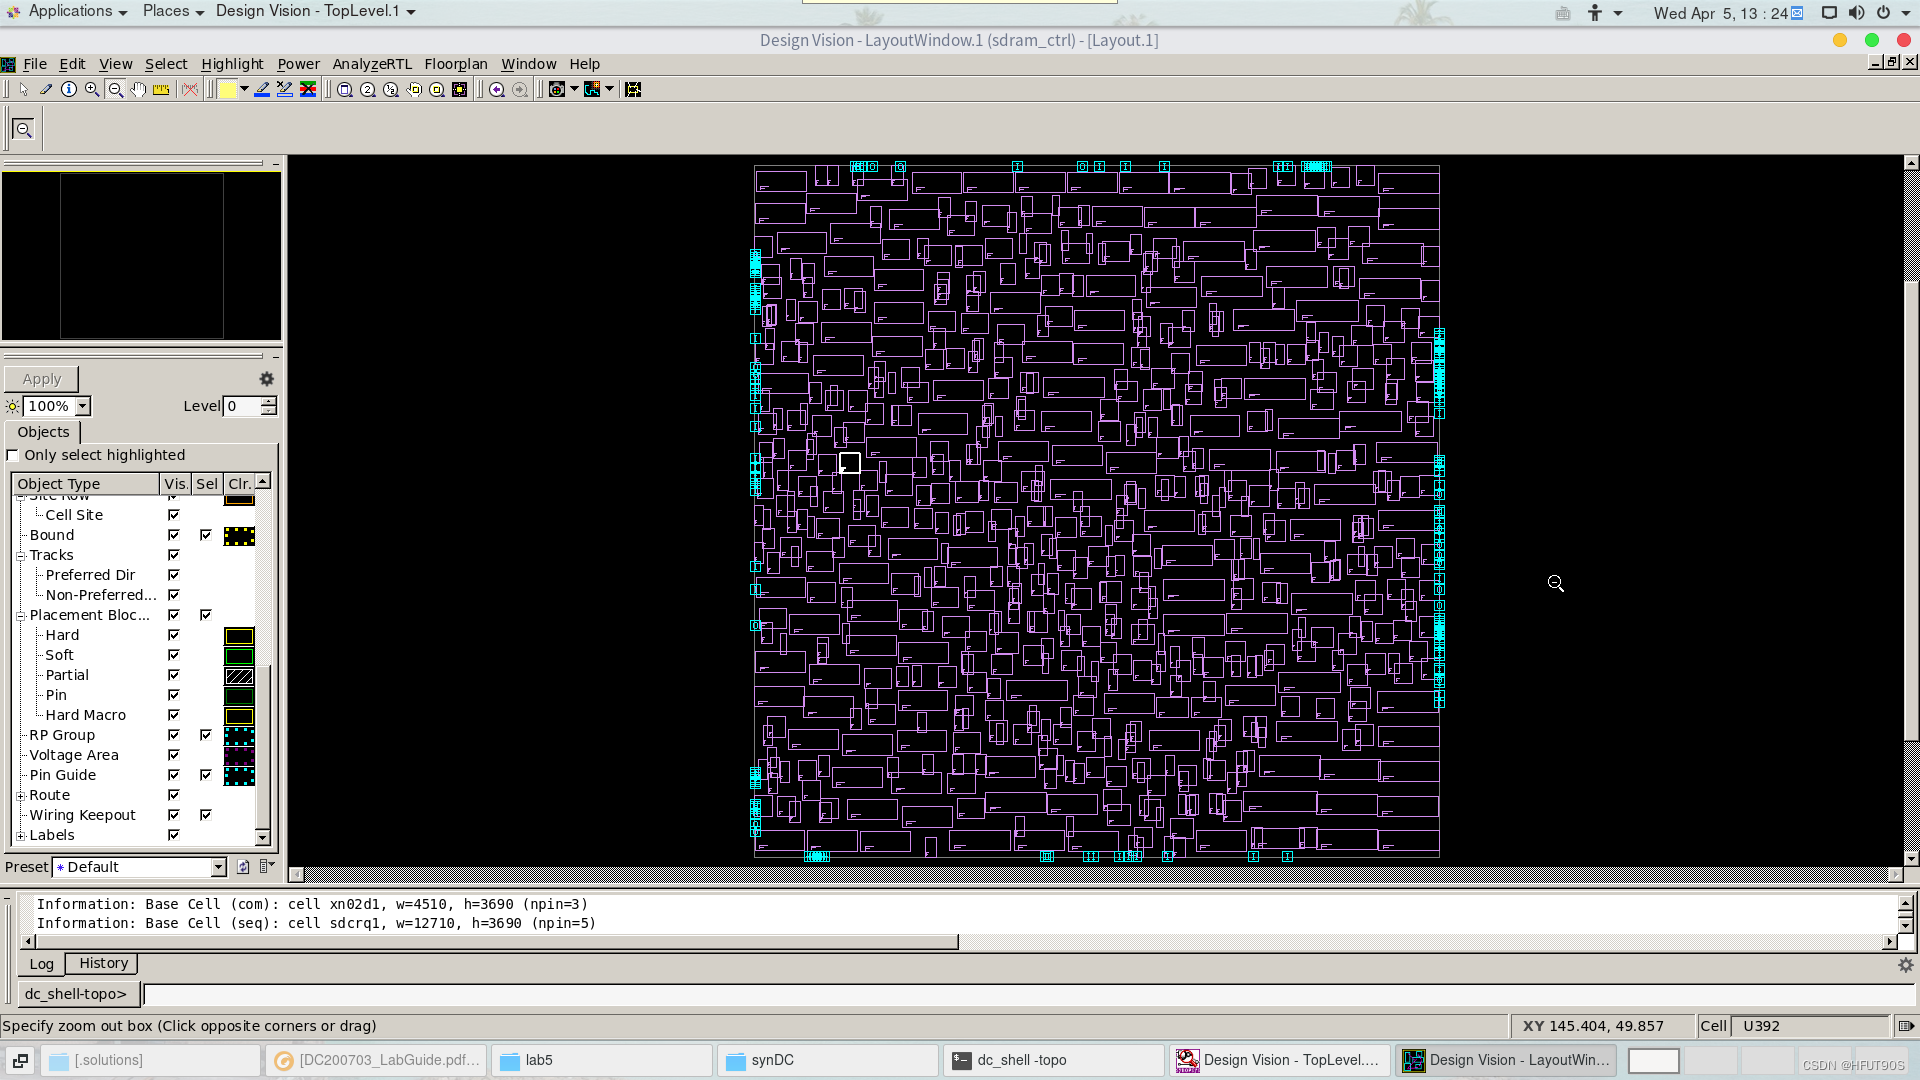Select the Pan hand tool
This screenshot has height=1080, width=1920.
tap(138, 90)
